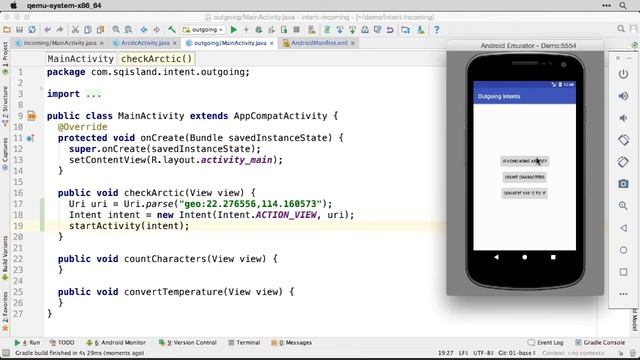Viewport: 640px width, 360px height.
Task: Click the Paste clipboard icon
Action: point(100,30)
